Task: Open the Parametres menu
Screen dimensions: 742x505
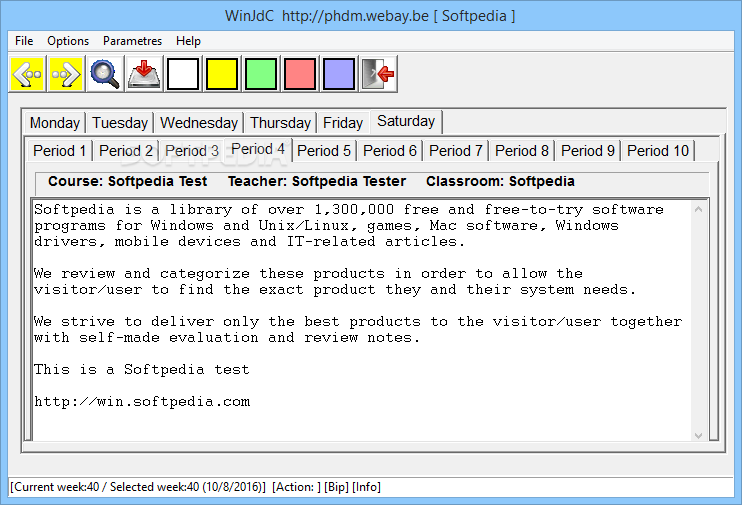Action: (x=132, y=41)
